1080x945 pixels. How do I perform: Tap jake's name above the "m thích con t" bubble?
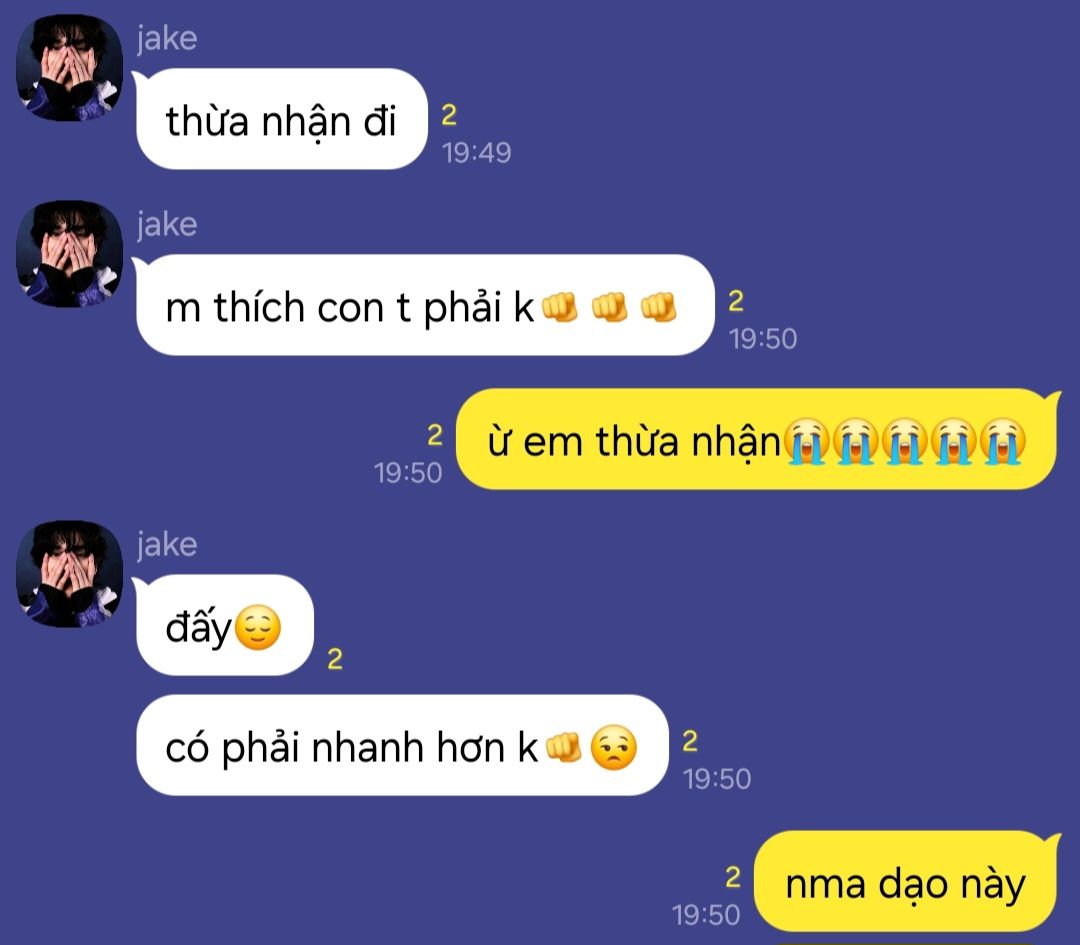coord(167,224)
